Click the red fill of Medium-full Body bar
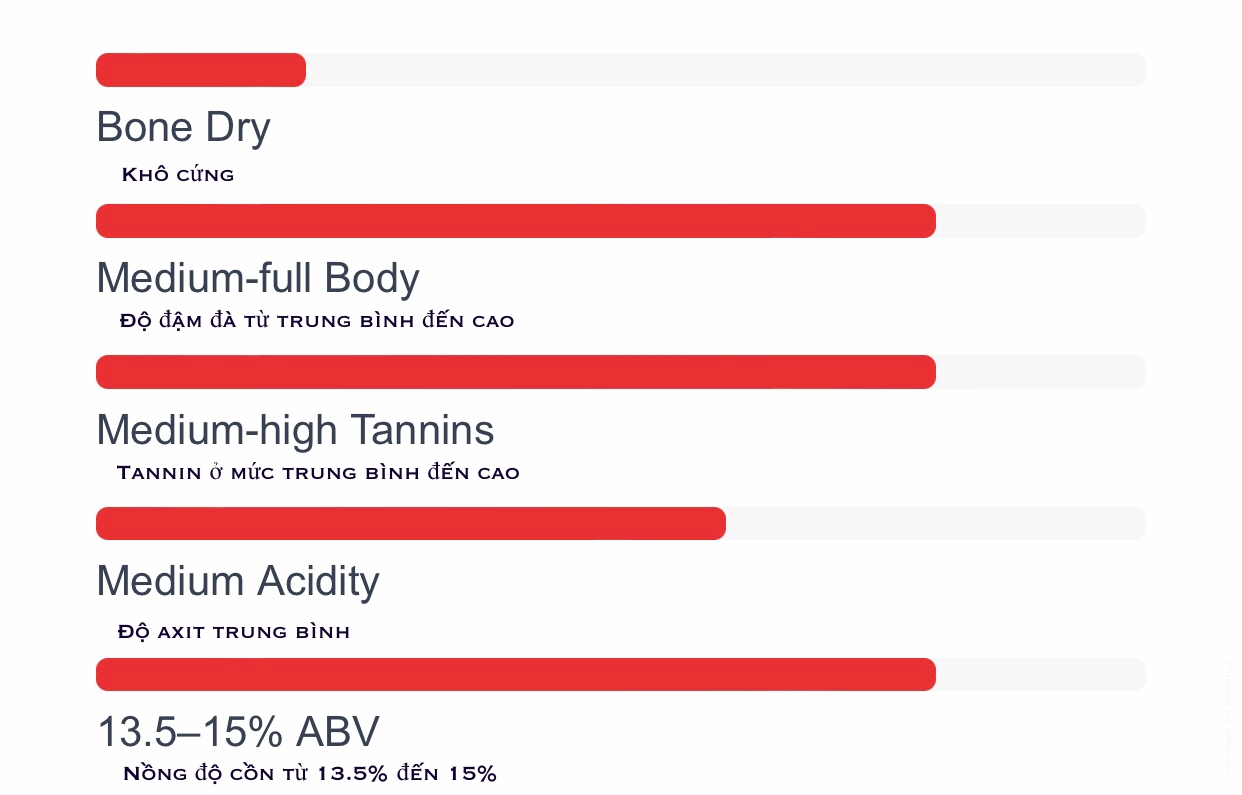The width and height of the screenshot is (1242, 795). point(515,221)
